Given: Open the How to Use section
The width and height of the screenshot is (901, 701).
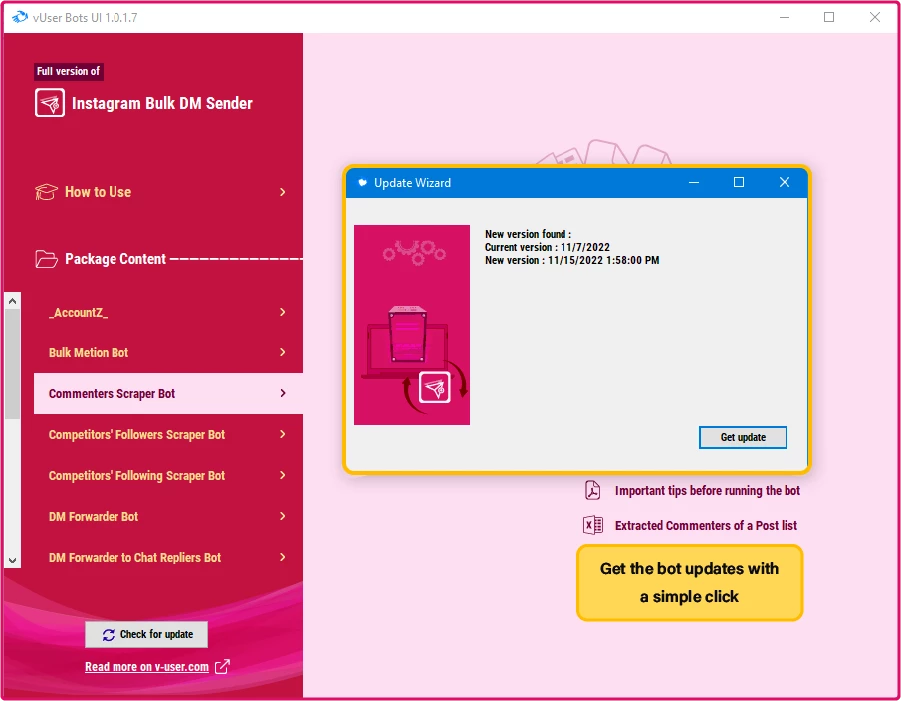Looking at the screenshot, I should [x=161, y=192].
